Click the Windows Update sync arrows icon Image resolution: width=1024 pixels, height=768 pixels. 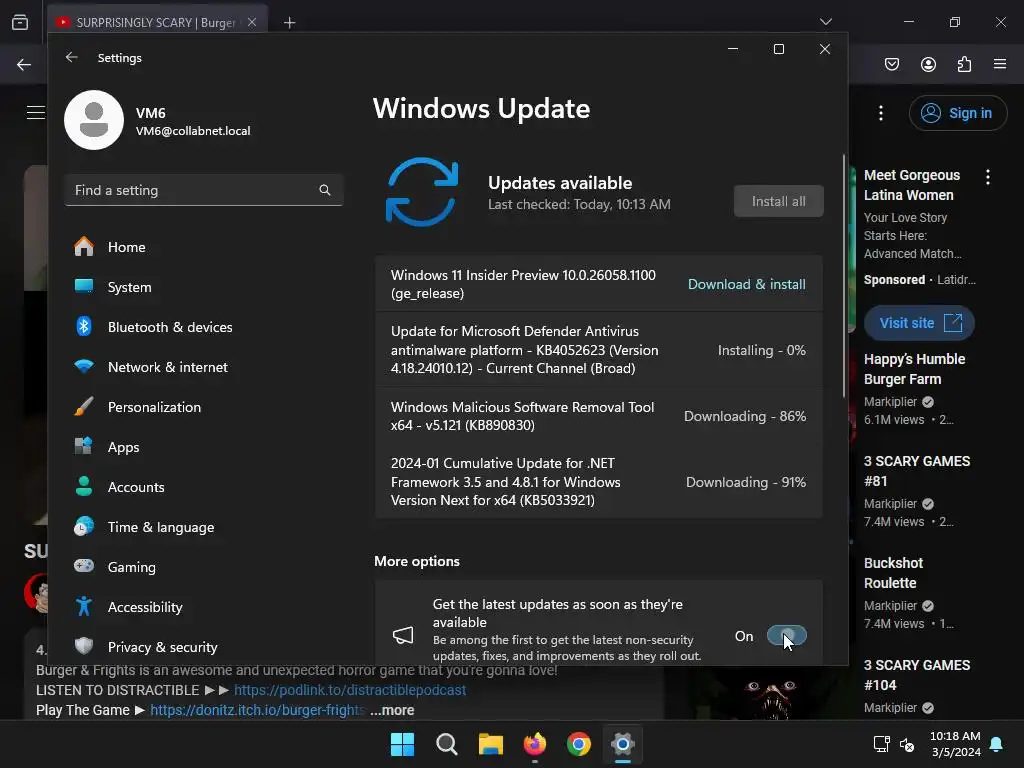[422, 192]
